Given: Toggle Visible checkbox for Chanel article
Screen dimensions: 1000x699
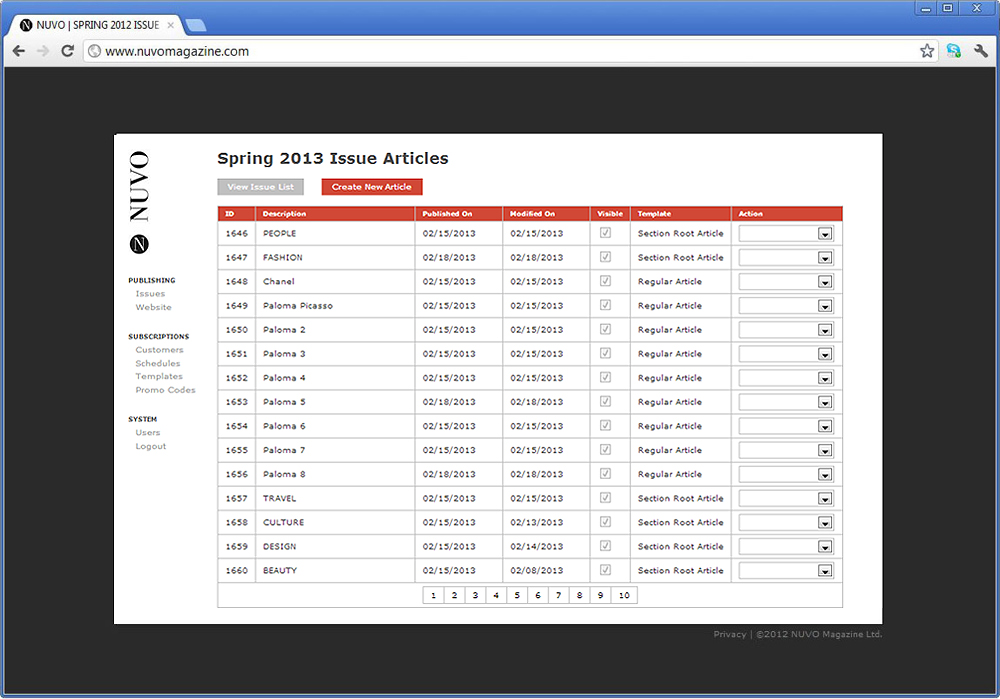Looking at the screenshot, I should [605, 281].
